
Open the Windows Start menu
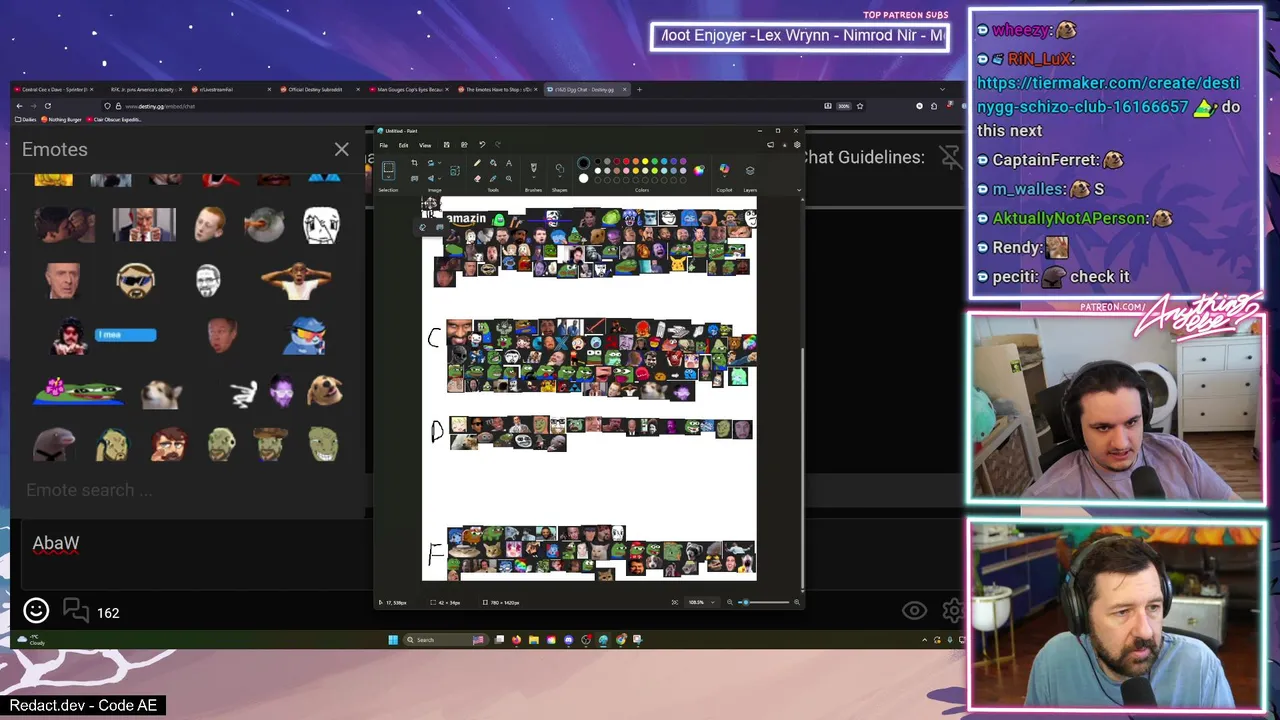393,640
